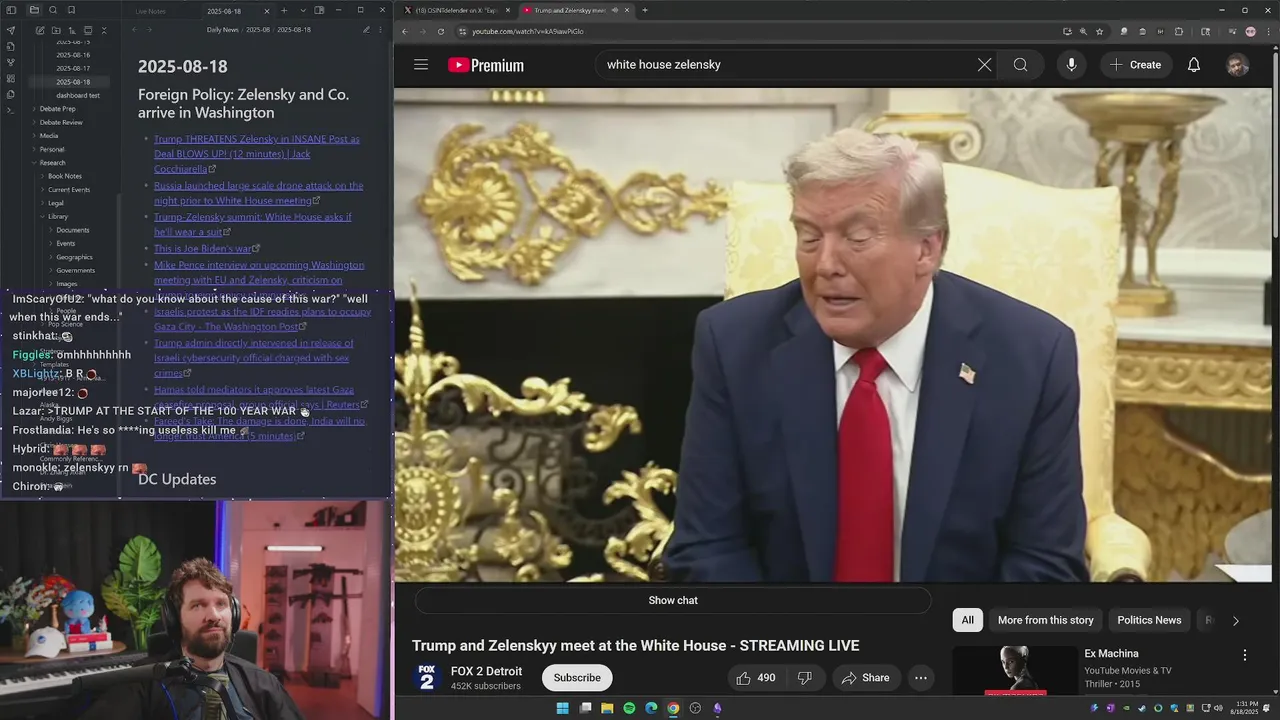Share the video with the Share button
The width and height of the screenshot is (1280, 720).
point(865,678)
